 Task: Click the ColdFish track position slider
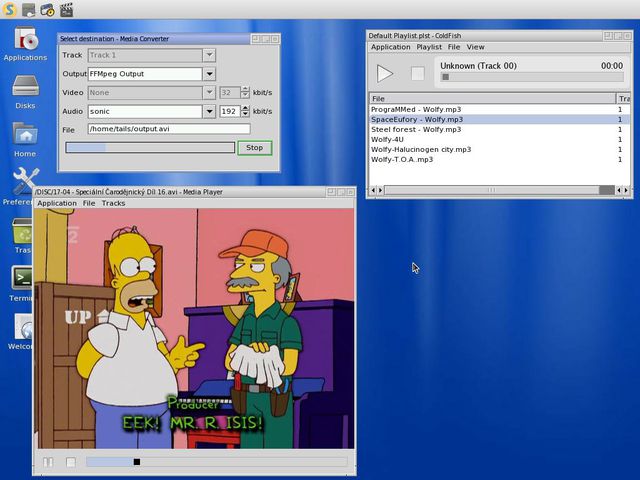point(532,77)
